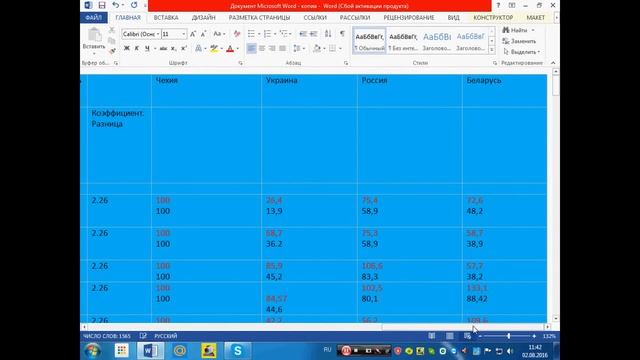This screenshot has width=640, height=360.
Task: Sort the selection with the A-Z sort icon
Action: pyautogui.click(x=328, y=34)
